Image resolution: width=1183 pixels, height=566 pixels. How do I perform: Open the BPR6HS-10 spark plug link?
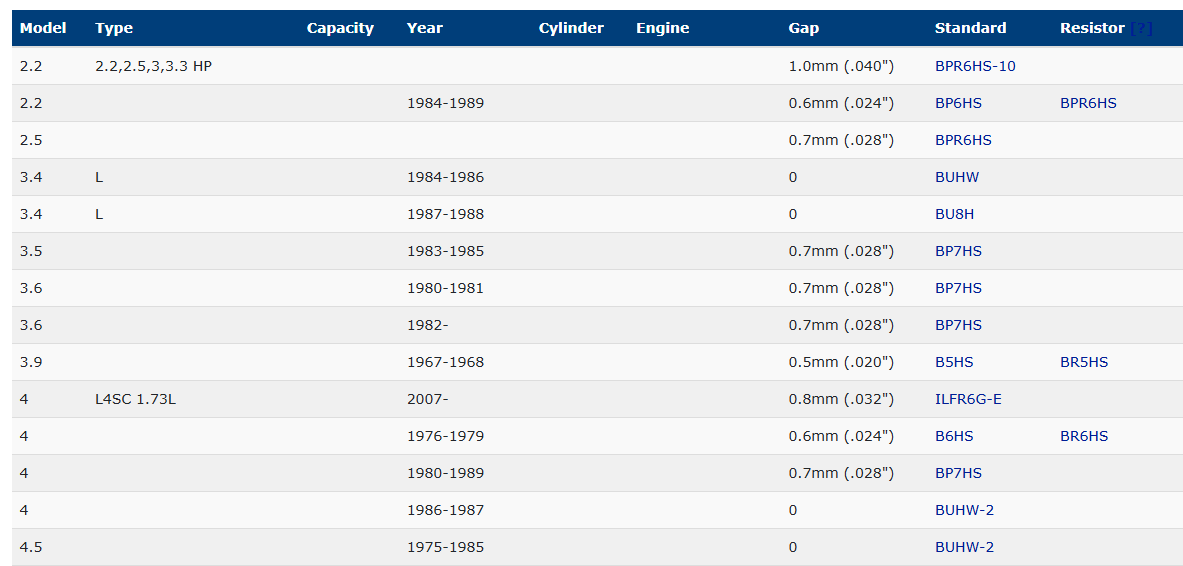click(x=974, y=66)
